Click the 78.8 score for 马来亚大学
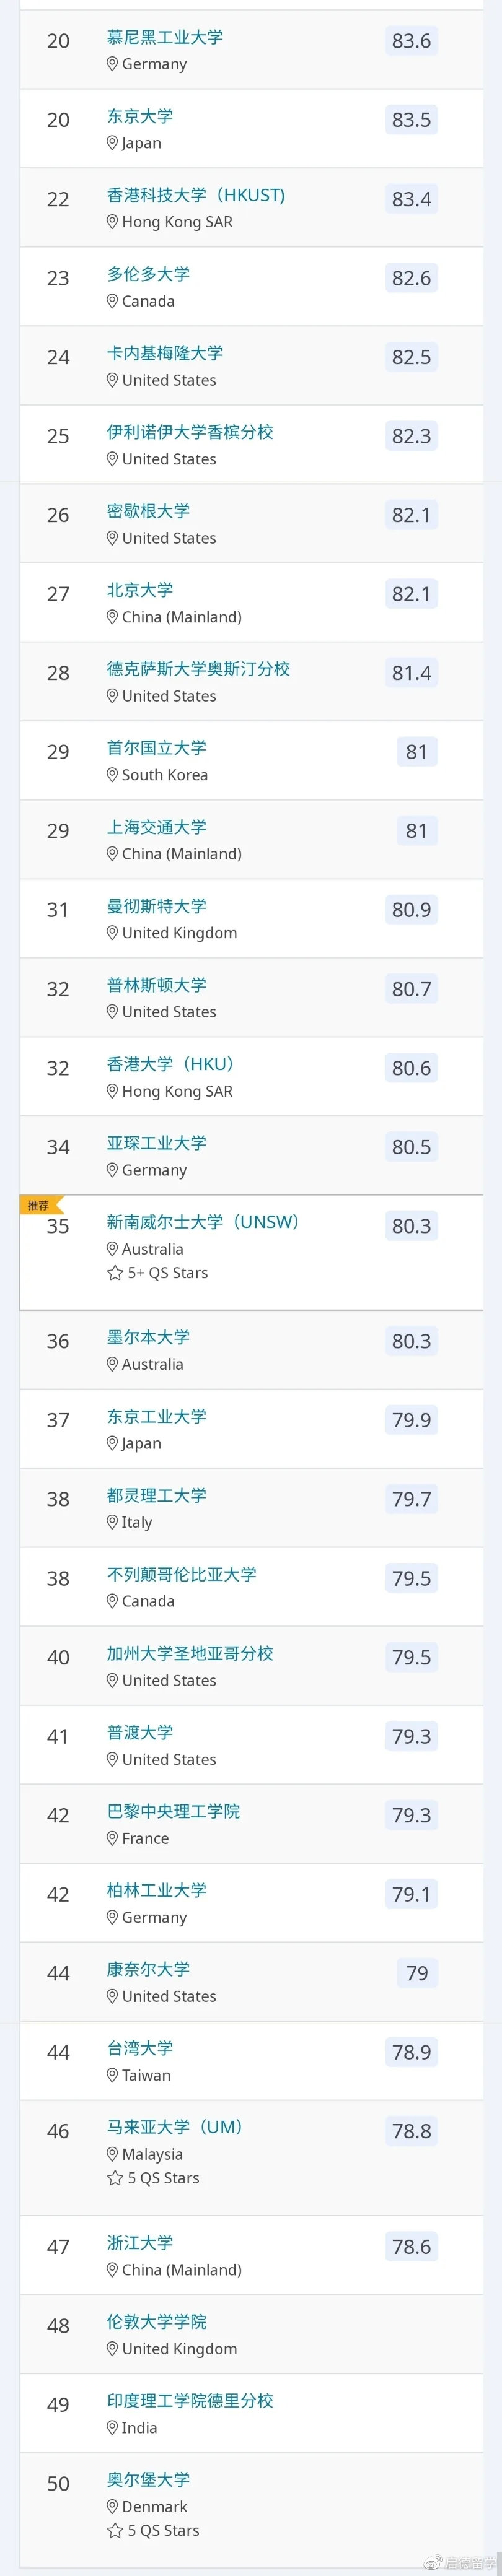Image resolution: width=502 pixels, height=2576 pixels. pyautogui.click(x=411, y=2131)
